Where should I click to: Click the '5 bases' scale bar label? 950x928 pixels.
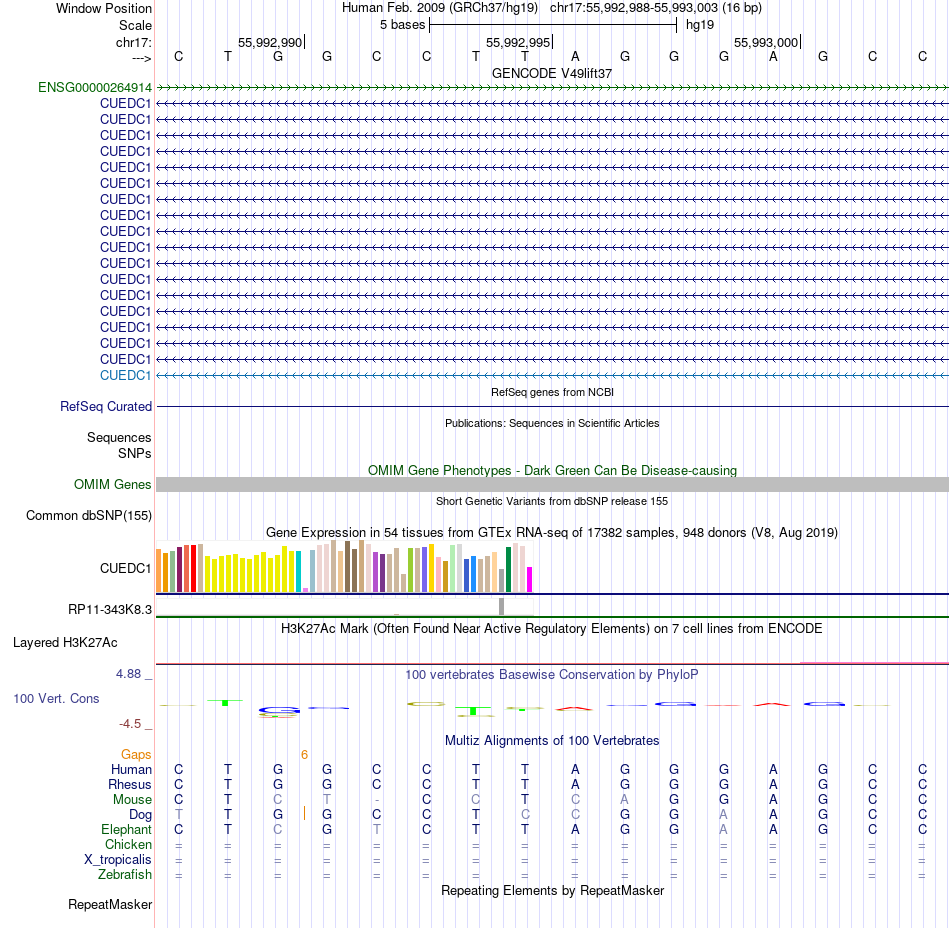(402, 25)
